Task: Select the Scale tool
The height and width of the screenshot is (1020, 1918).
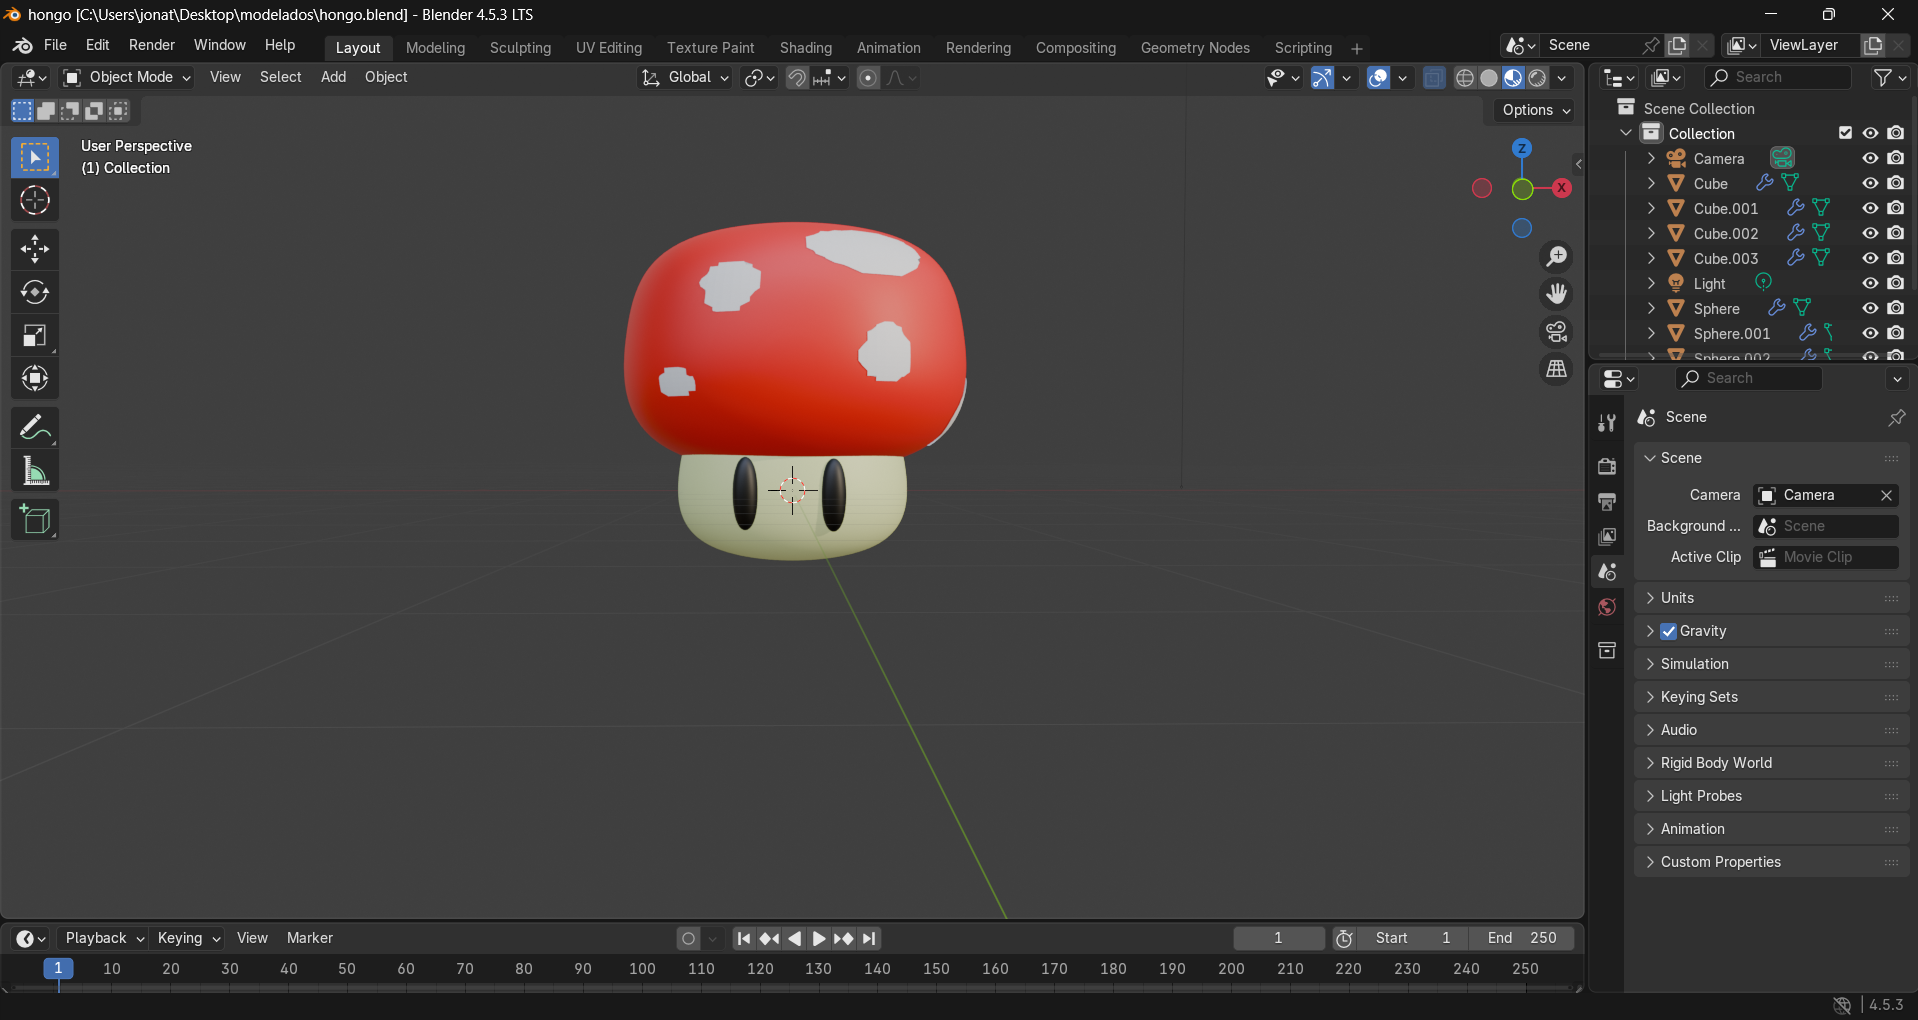Action: click(35, 335)
